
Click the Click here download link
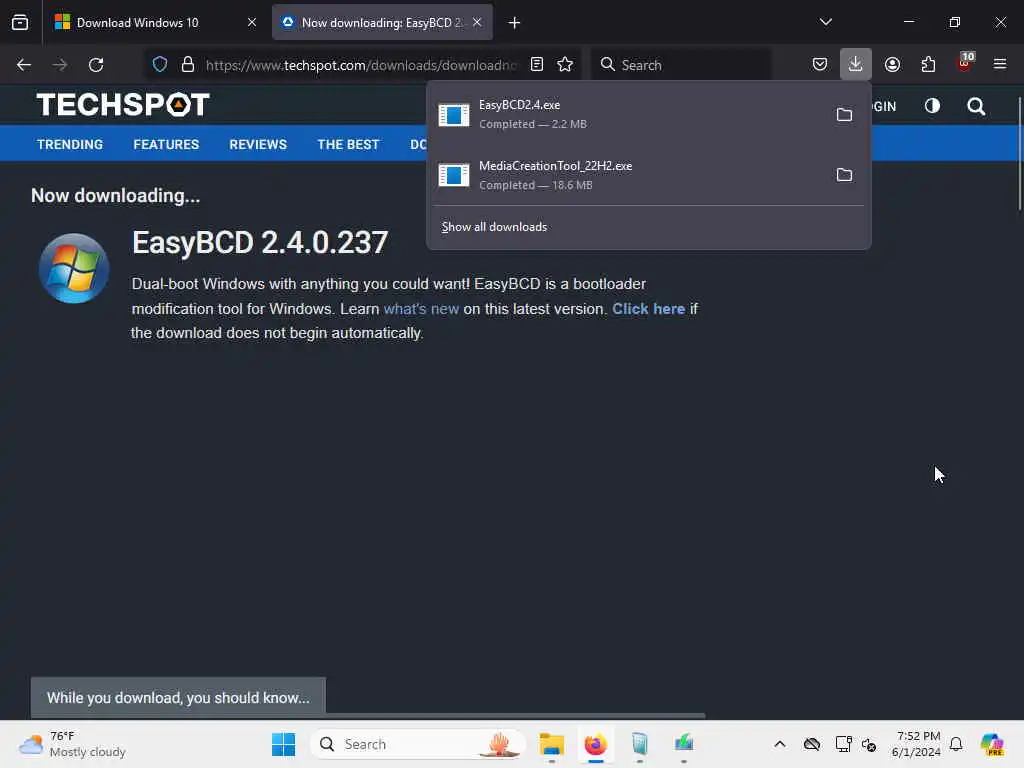(648, 309)
